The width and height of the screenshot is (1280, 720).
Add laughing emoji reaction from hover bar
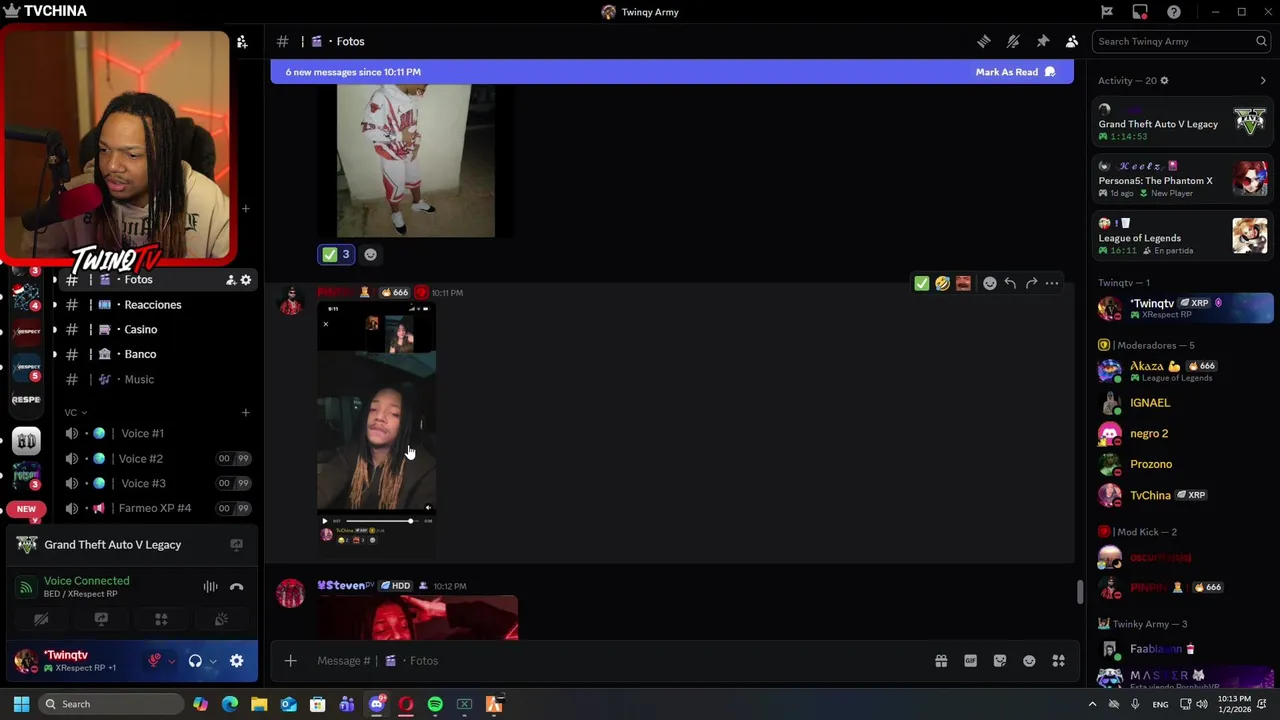click(942, 284)
